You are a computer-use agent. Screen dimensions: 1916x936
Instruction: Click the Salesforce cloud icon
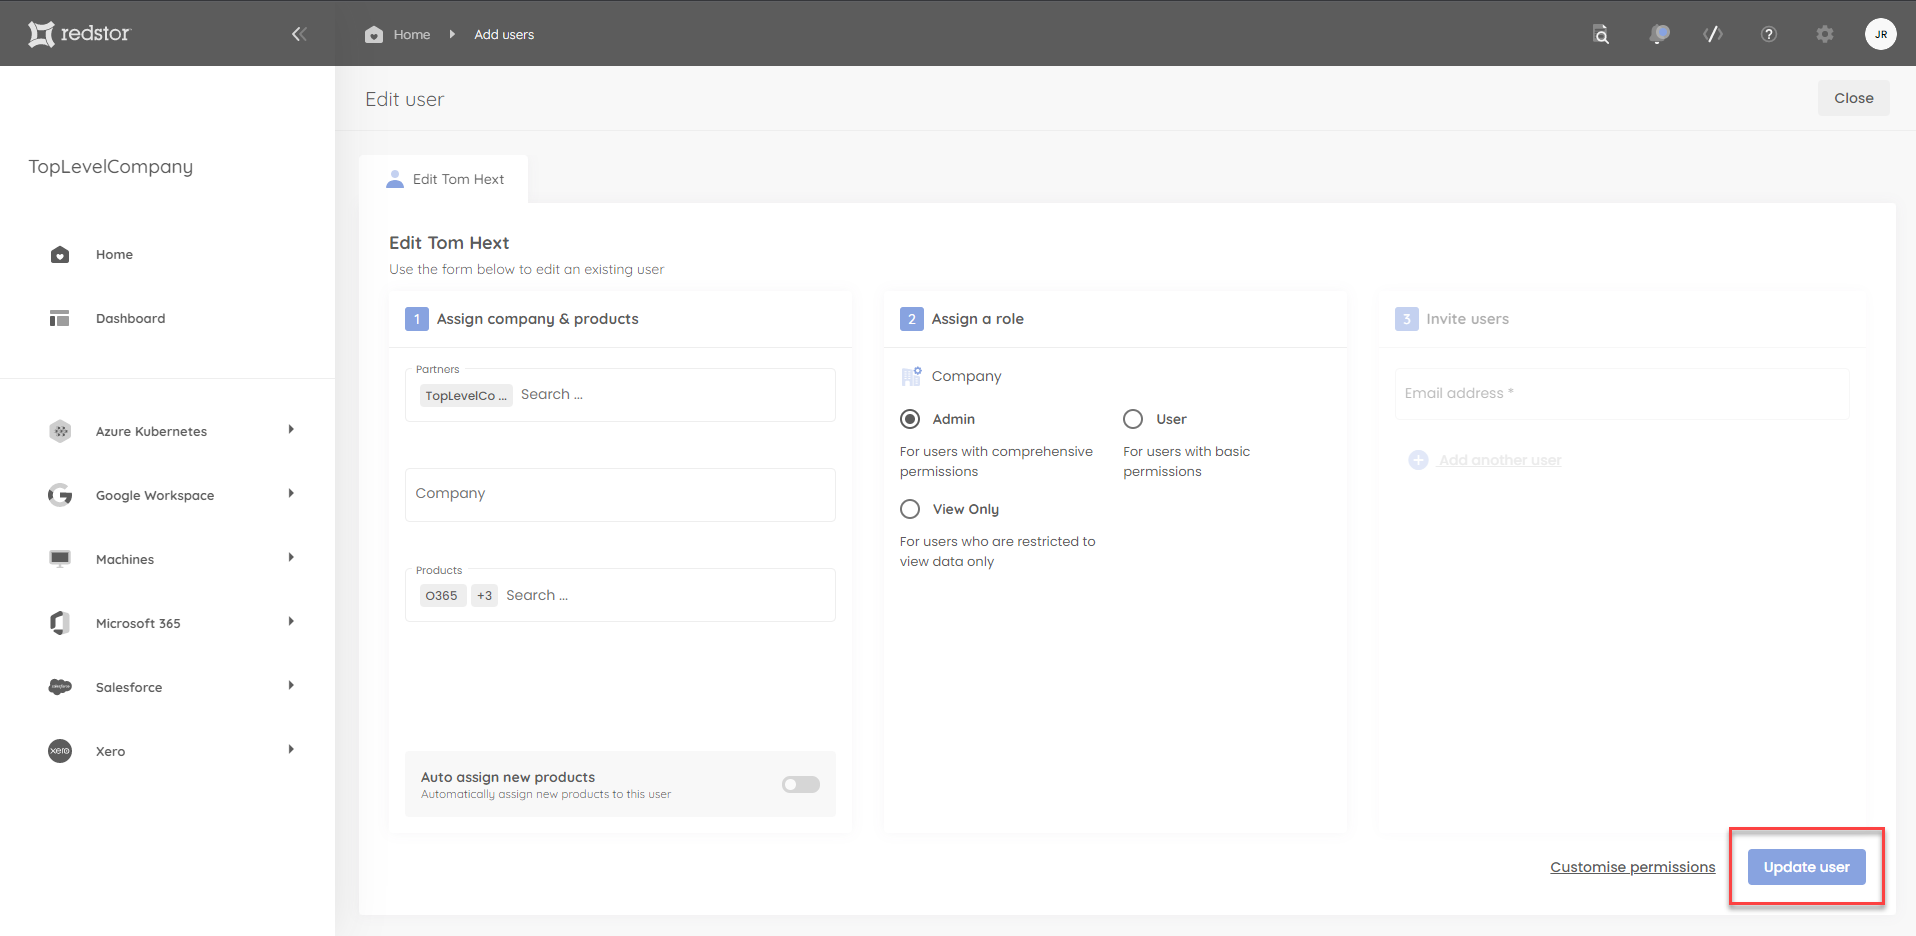tap(60, 687)
